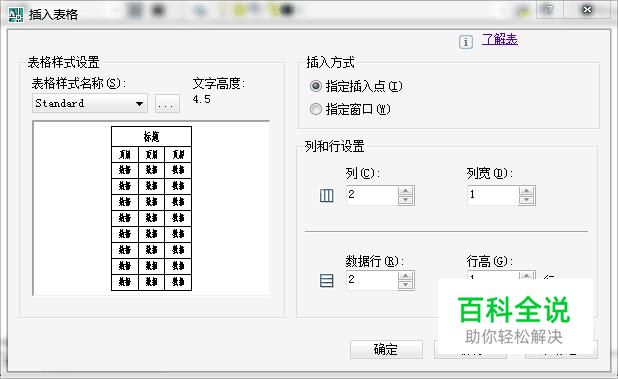The height and width of the screenshot is (379, 618).
Task: Click the ... button beside Standard
Action: (x=167, y=104)
